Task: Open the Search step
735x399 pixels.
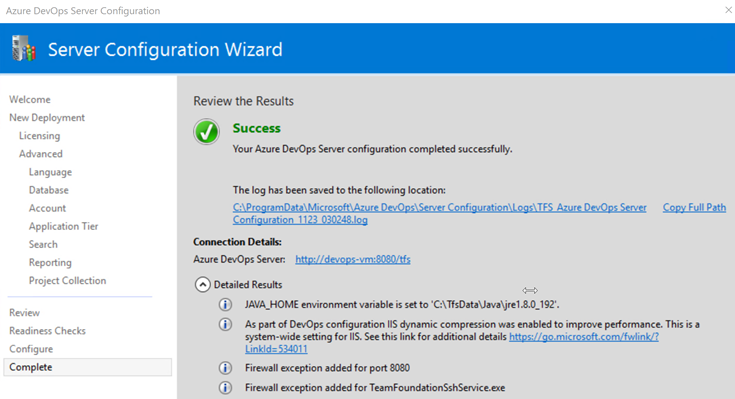Action: tap(43, 244)
